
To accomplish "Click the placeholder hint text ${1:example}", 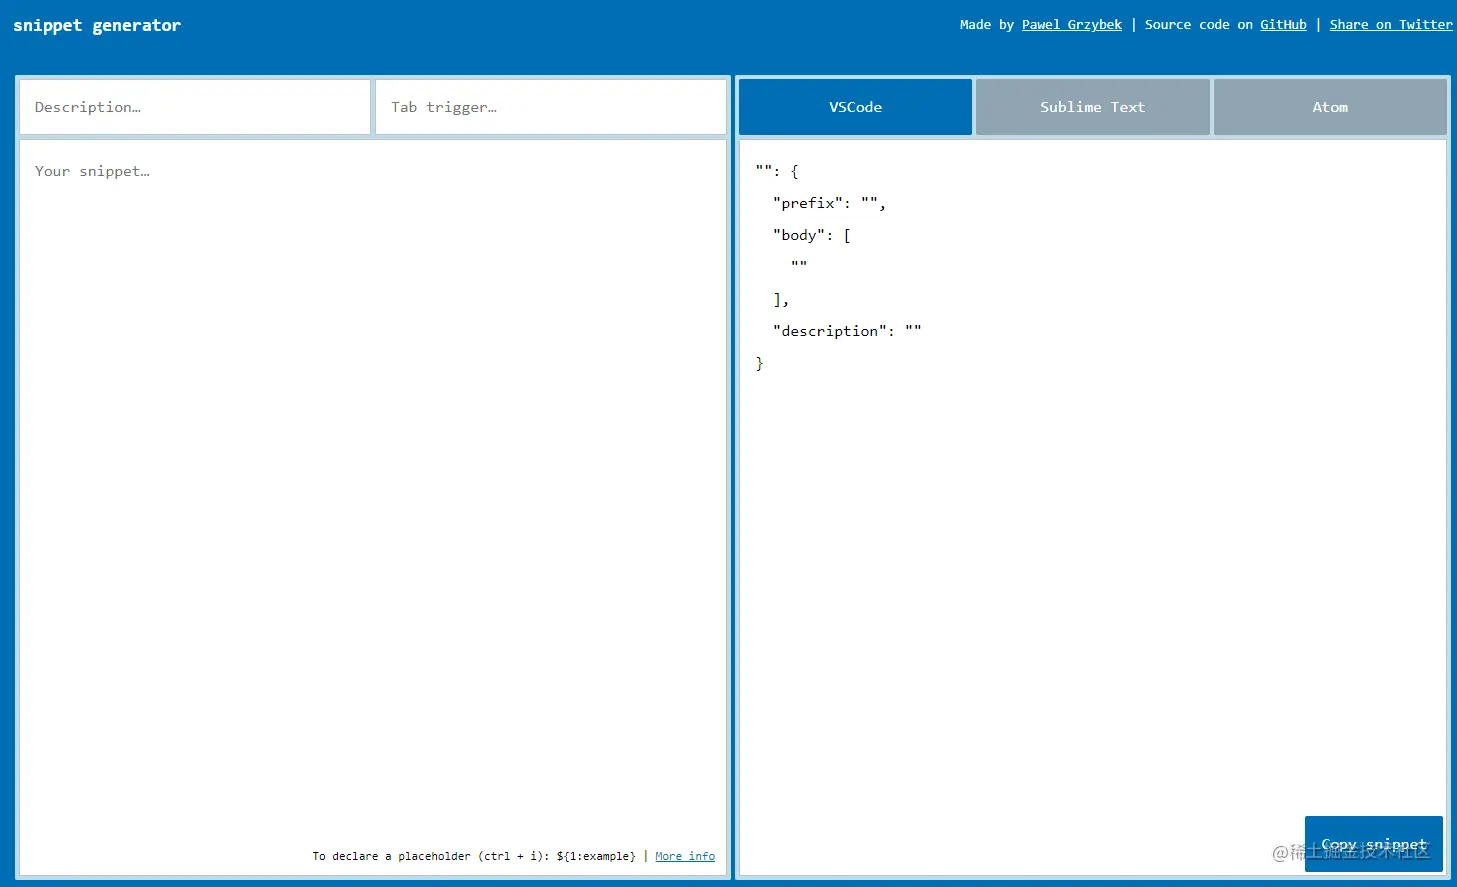I will 596,856.
